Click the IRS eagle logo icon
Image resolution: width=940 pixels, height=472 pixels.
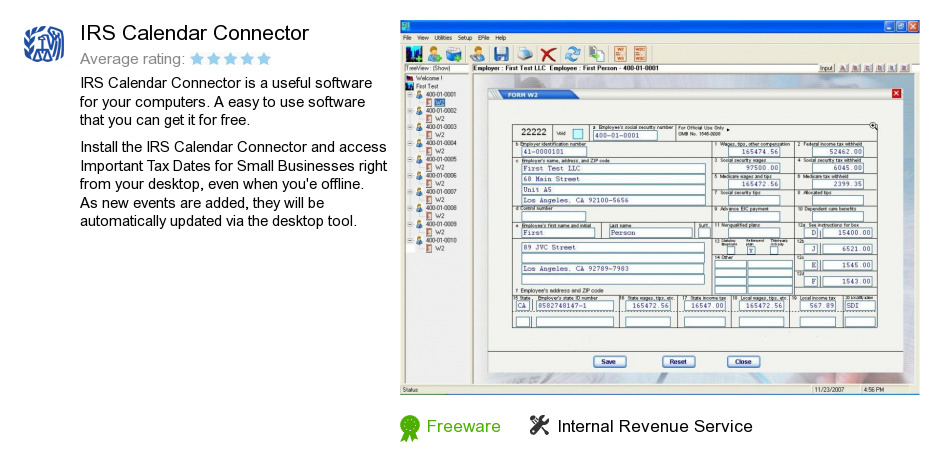coord(44,44)
